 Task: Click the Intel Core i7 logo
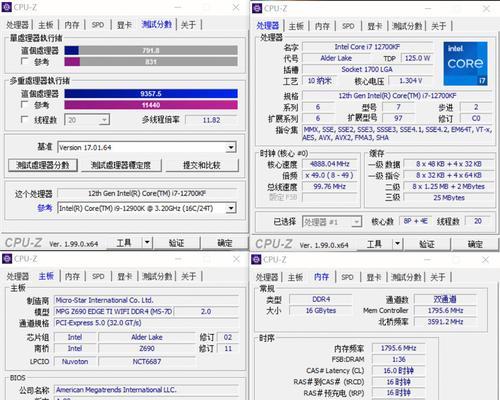coord(465,63)
